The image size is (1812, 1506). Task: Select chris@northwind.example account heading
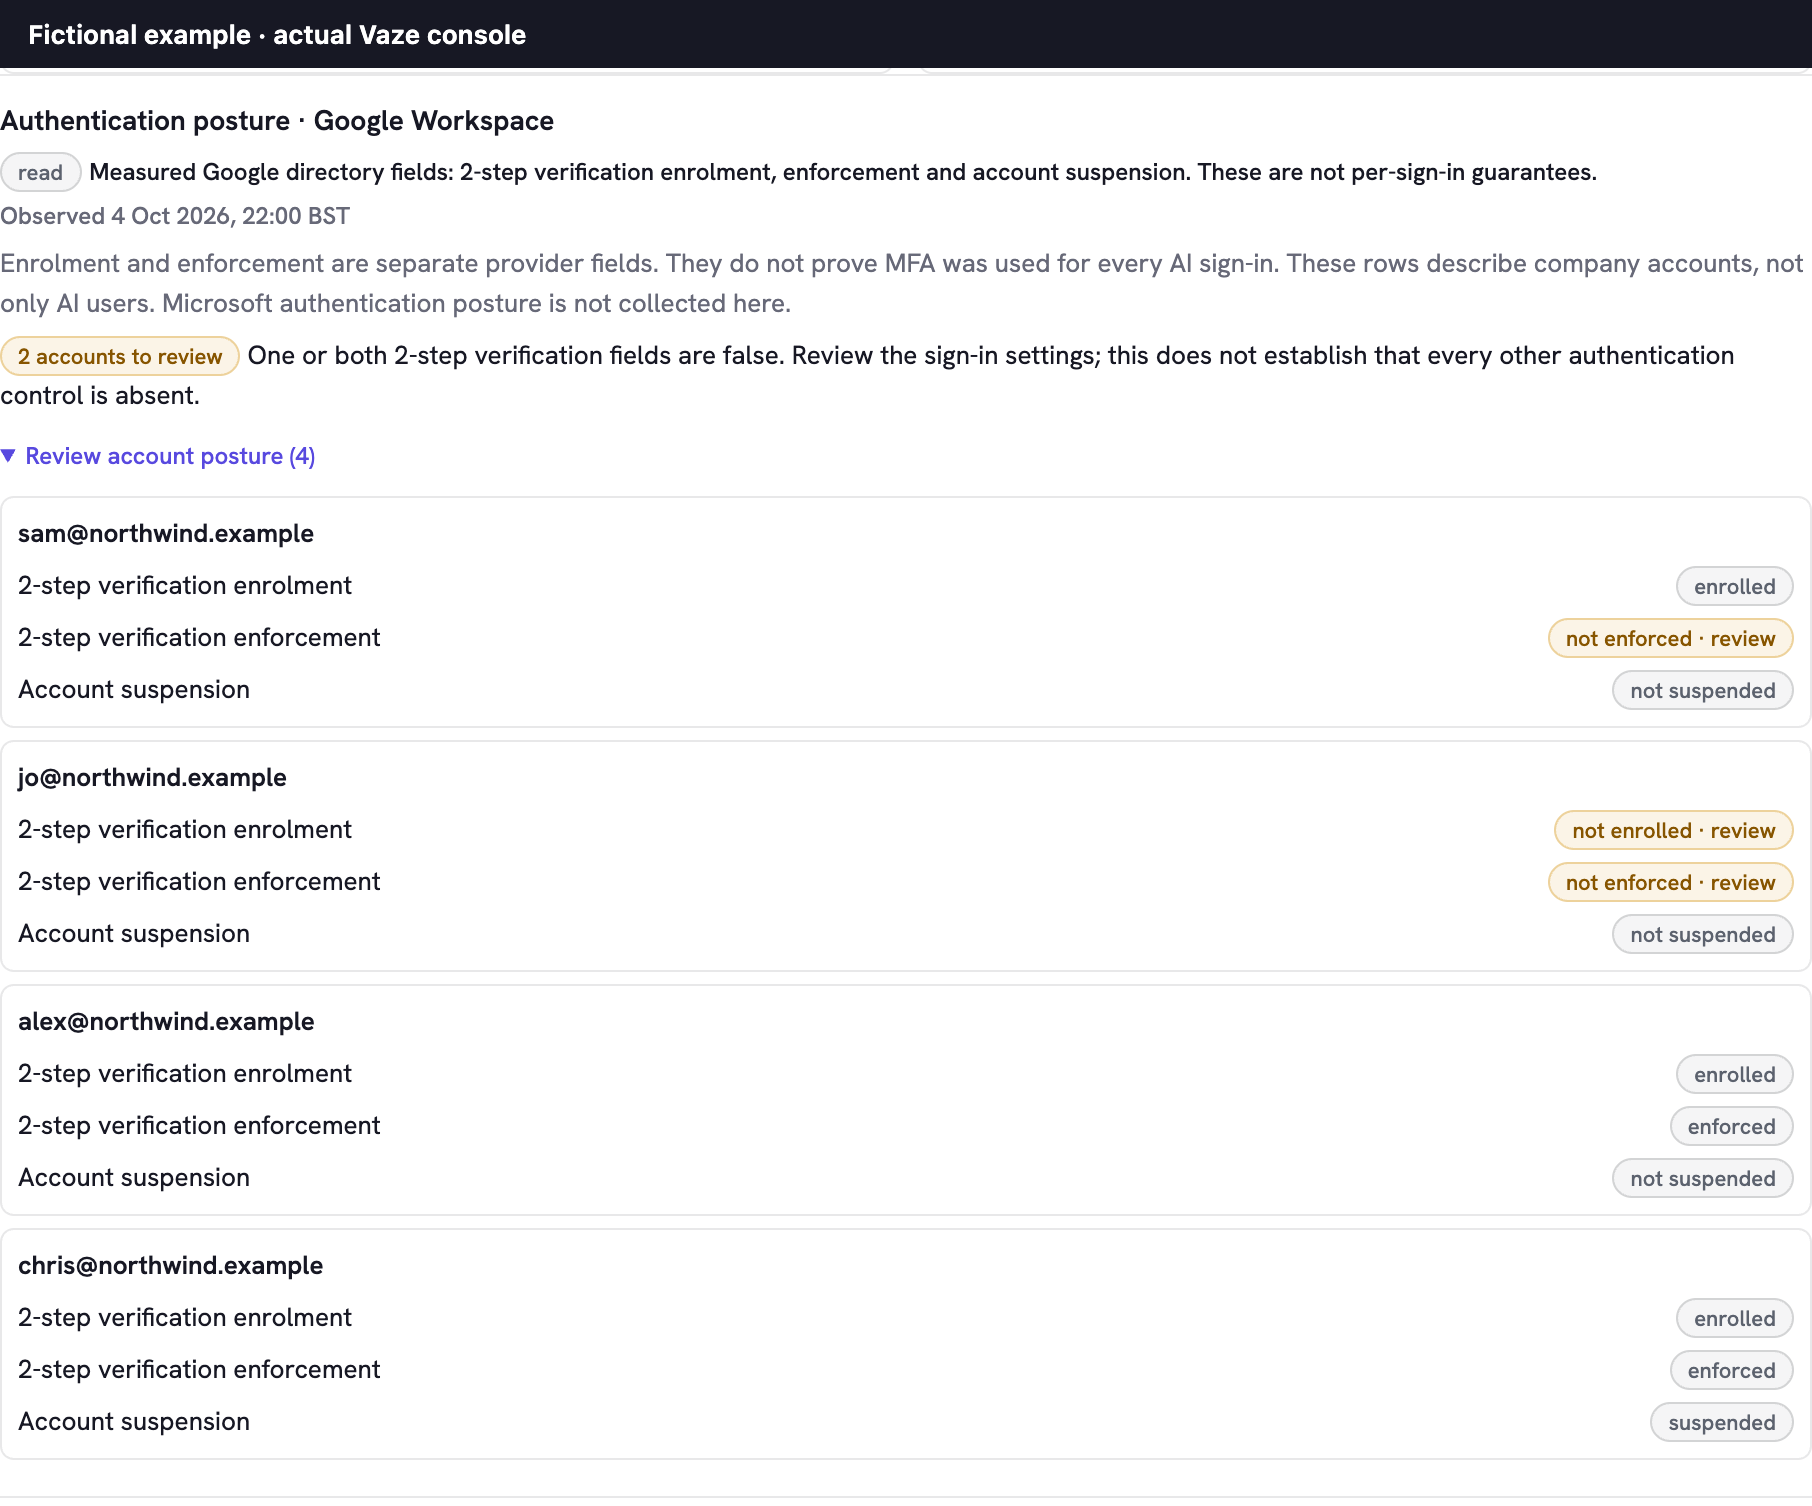click(x=171, y=1265)
